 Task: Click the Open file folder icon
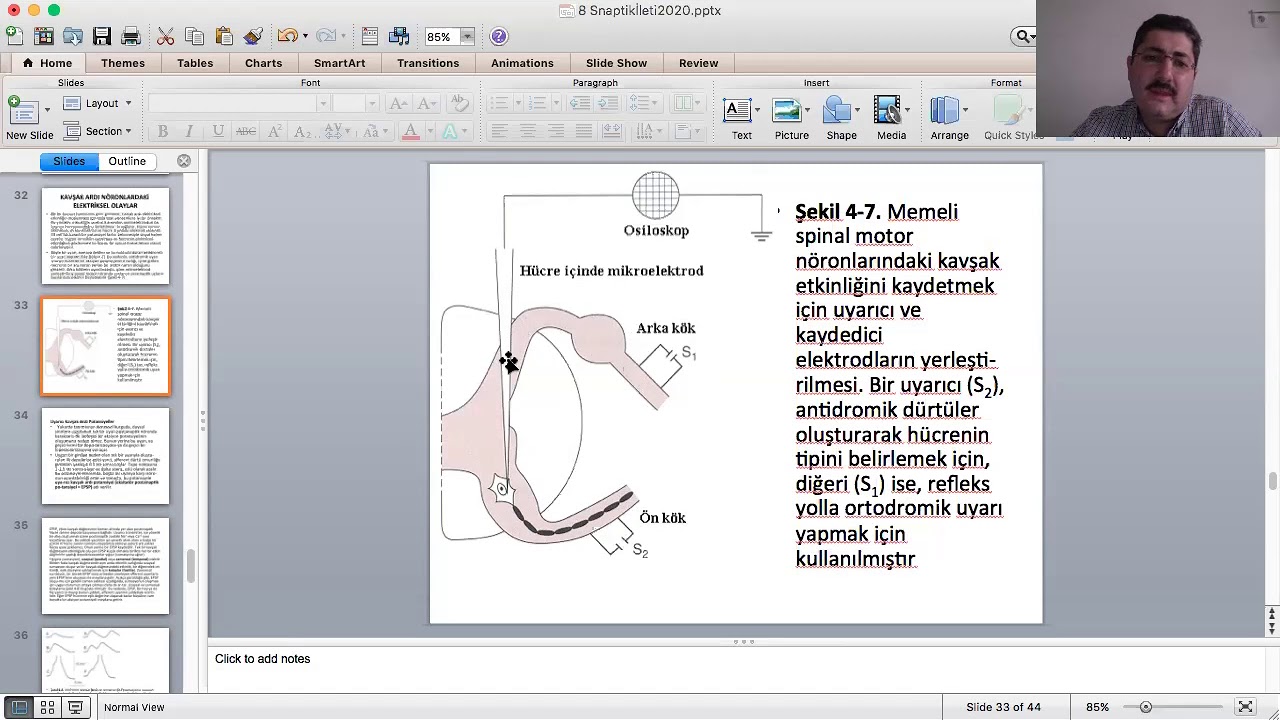coord(73,36)
